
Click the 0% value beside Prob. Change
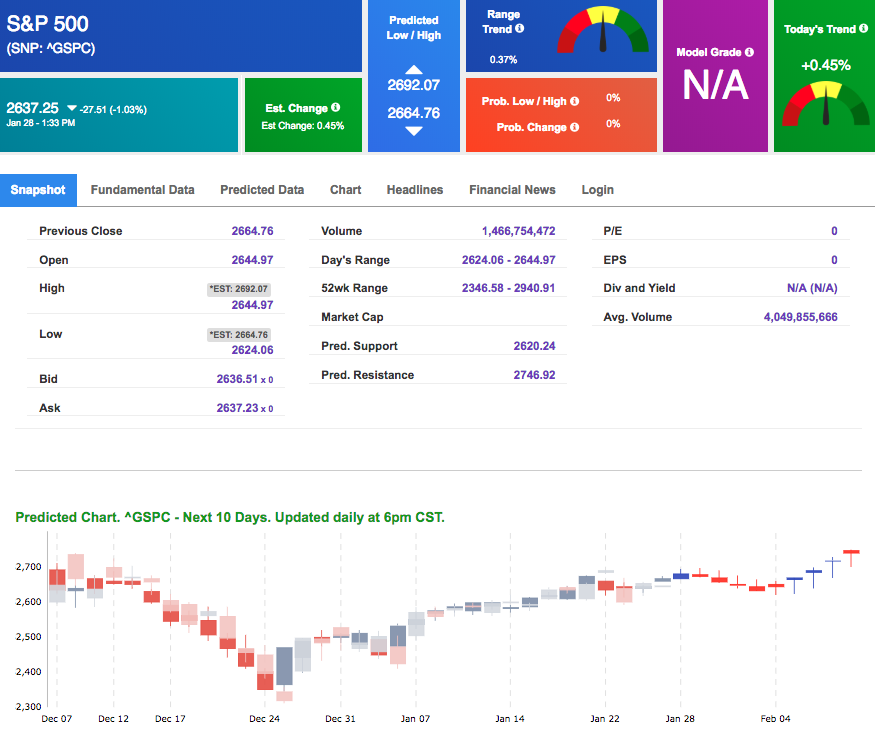tap(613, 124)
